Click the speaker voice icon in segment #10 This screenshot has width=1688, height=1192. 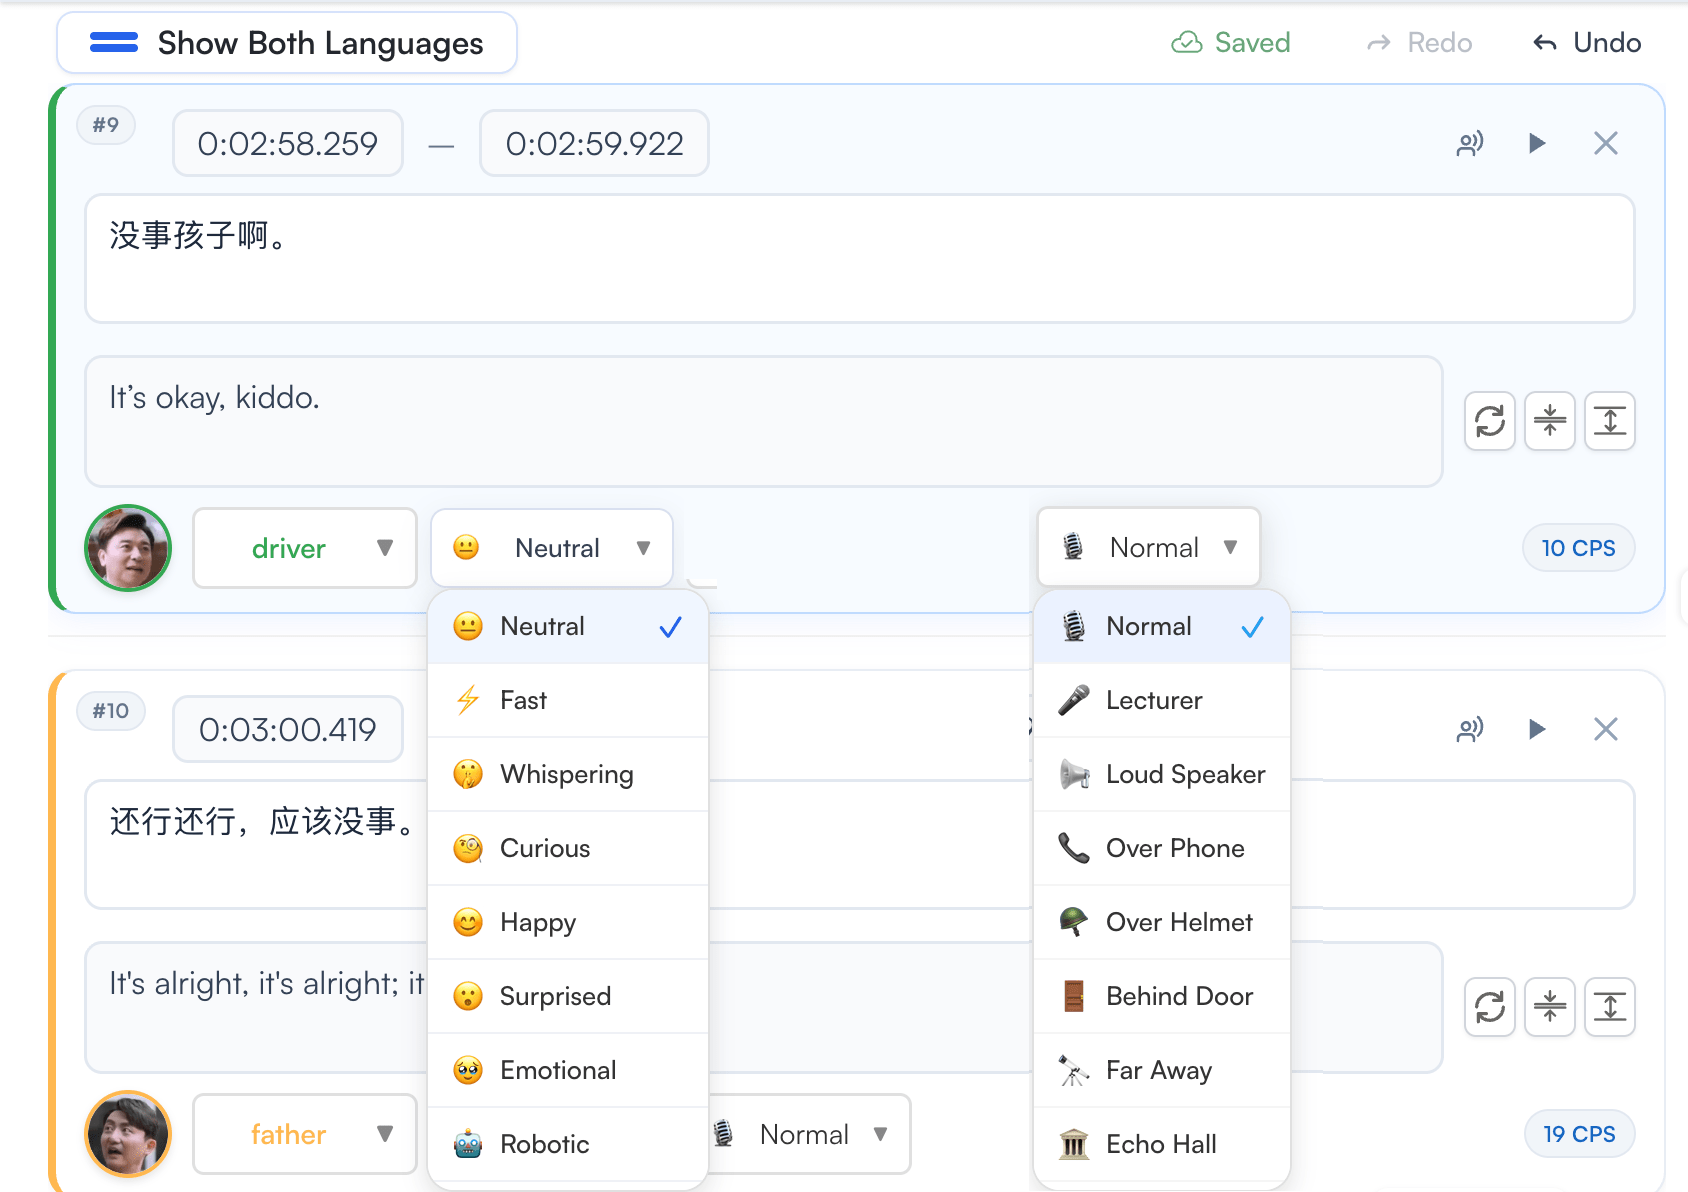[1470, 729]
